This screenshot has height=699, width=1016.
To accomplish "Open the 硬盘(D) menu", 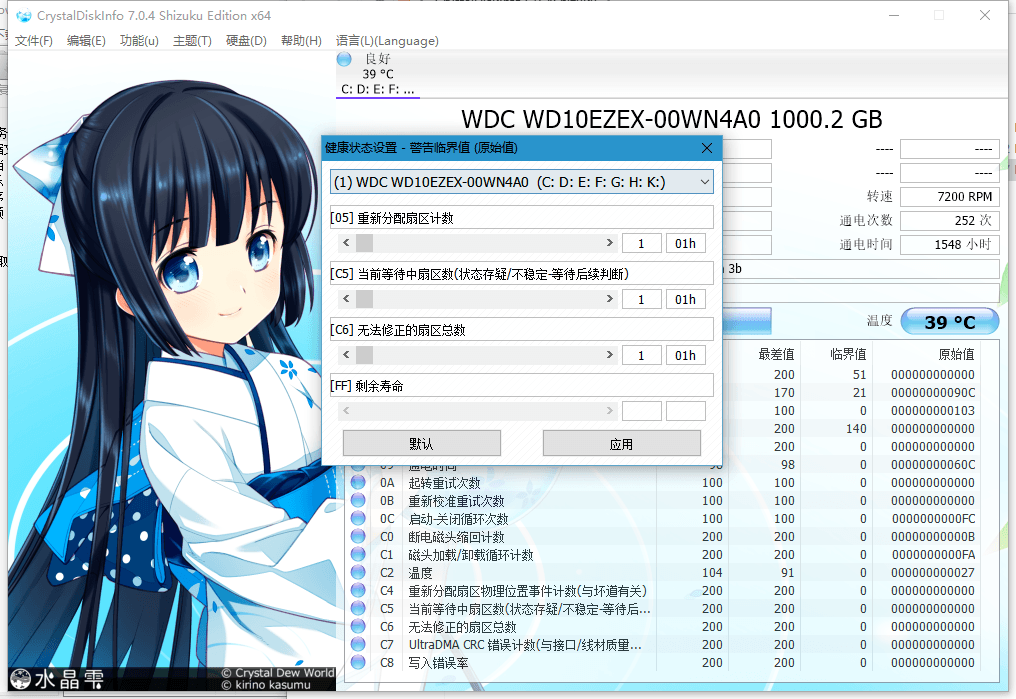I will [246, 41].
